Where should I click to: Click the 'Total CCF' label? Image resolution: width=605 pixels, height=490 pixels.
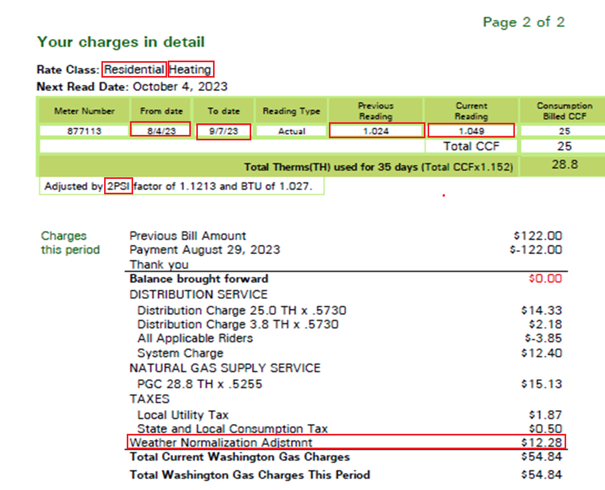(471, 146)
